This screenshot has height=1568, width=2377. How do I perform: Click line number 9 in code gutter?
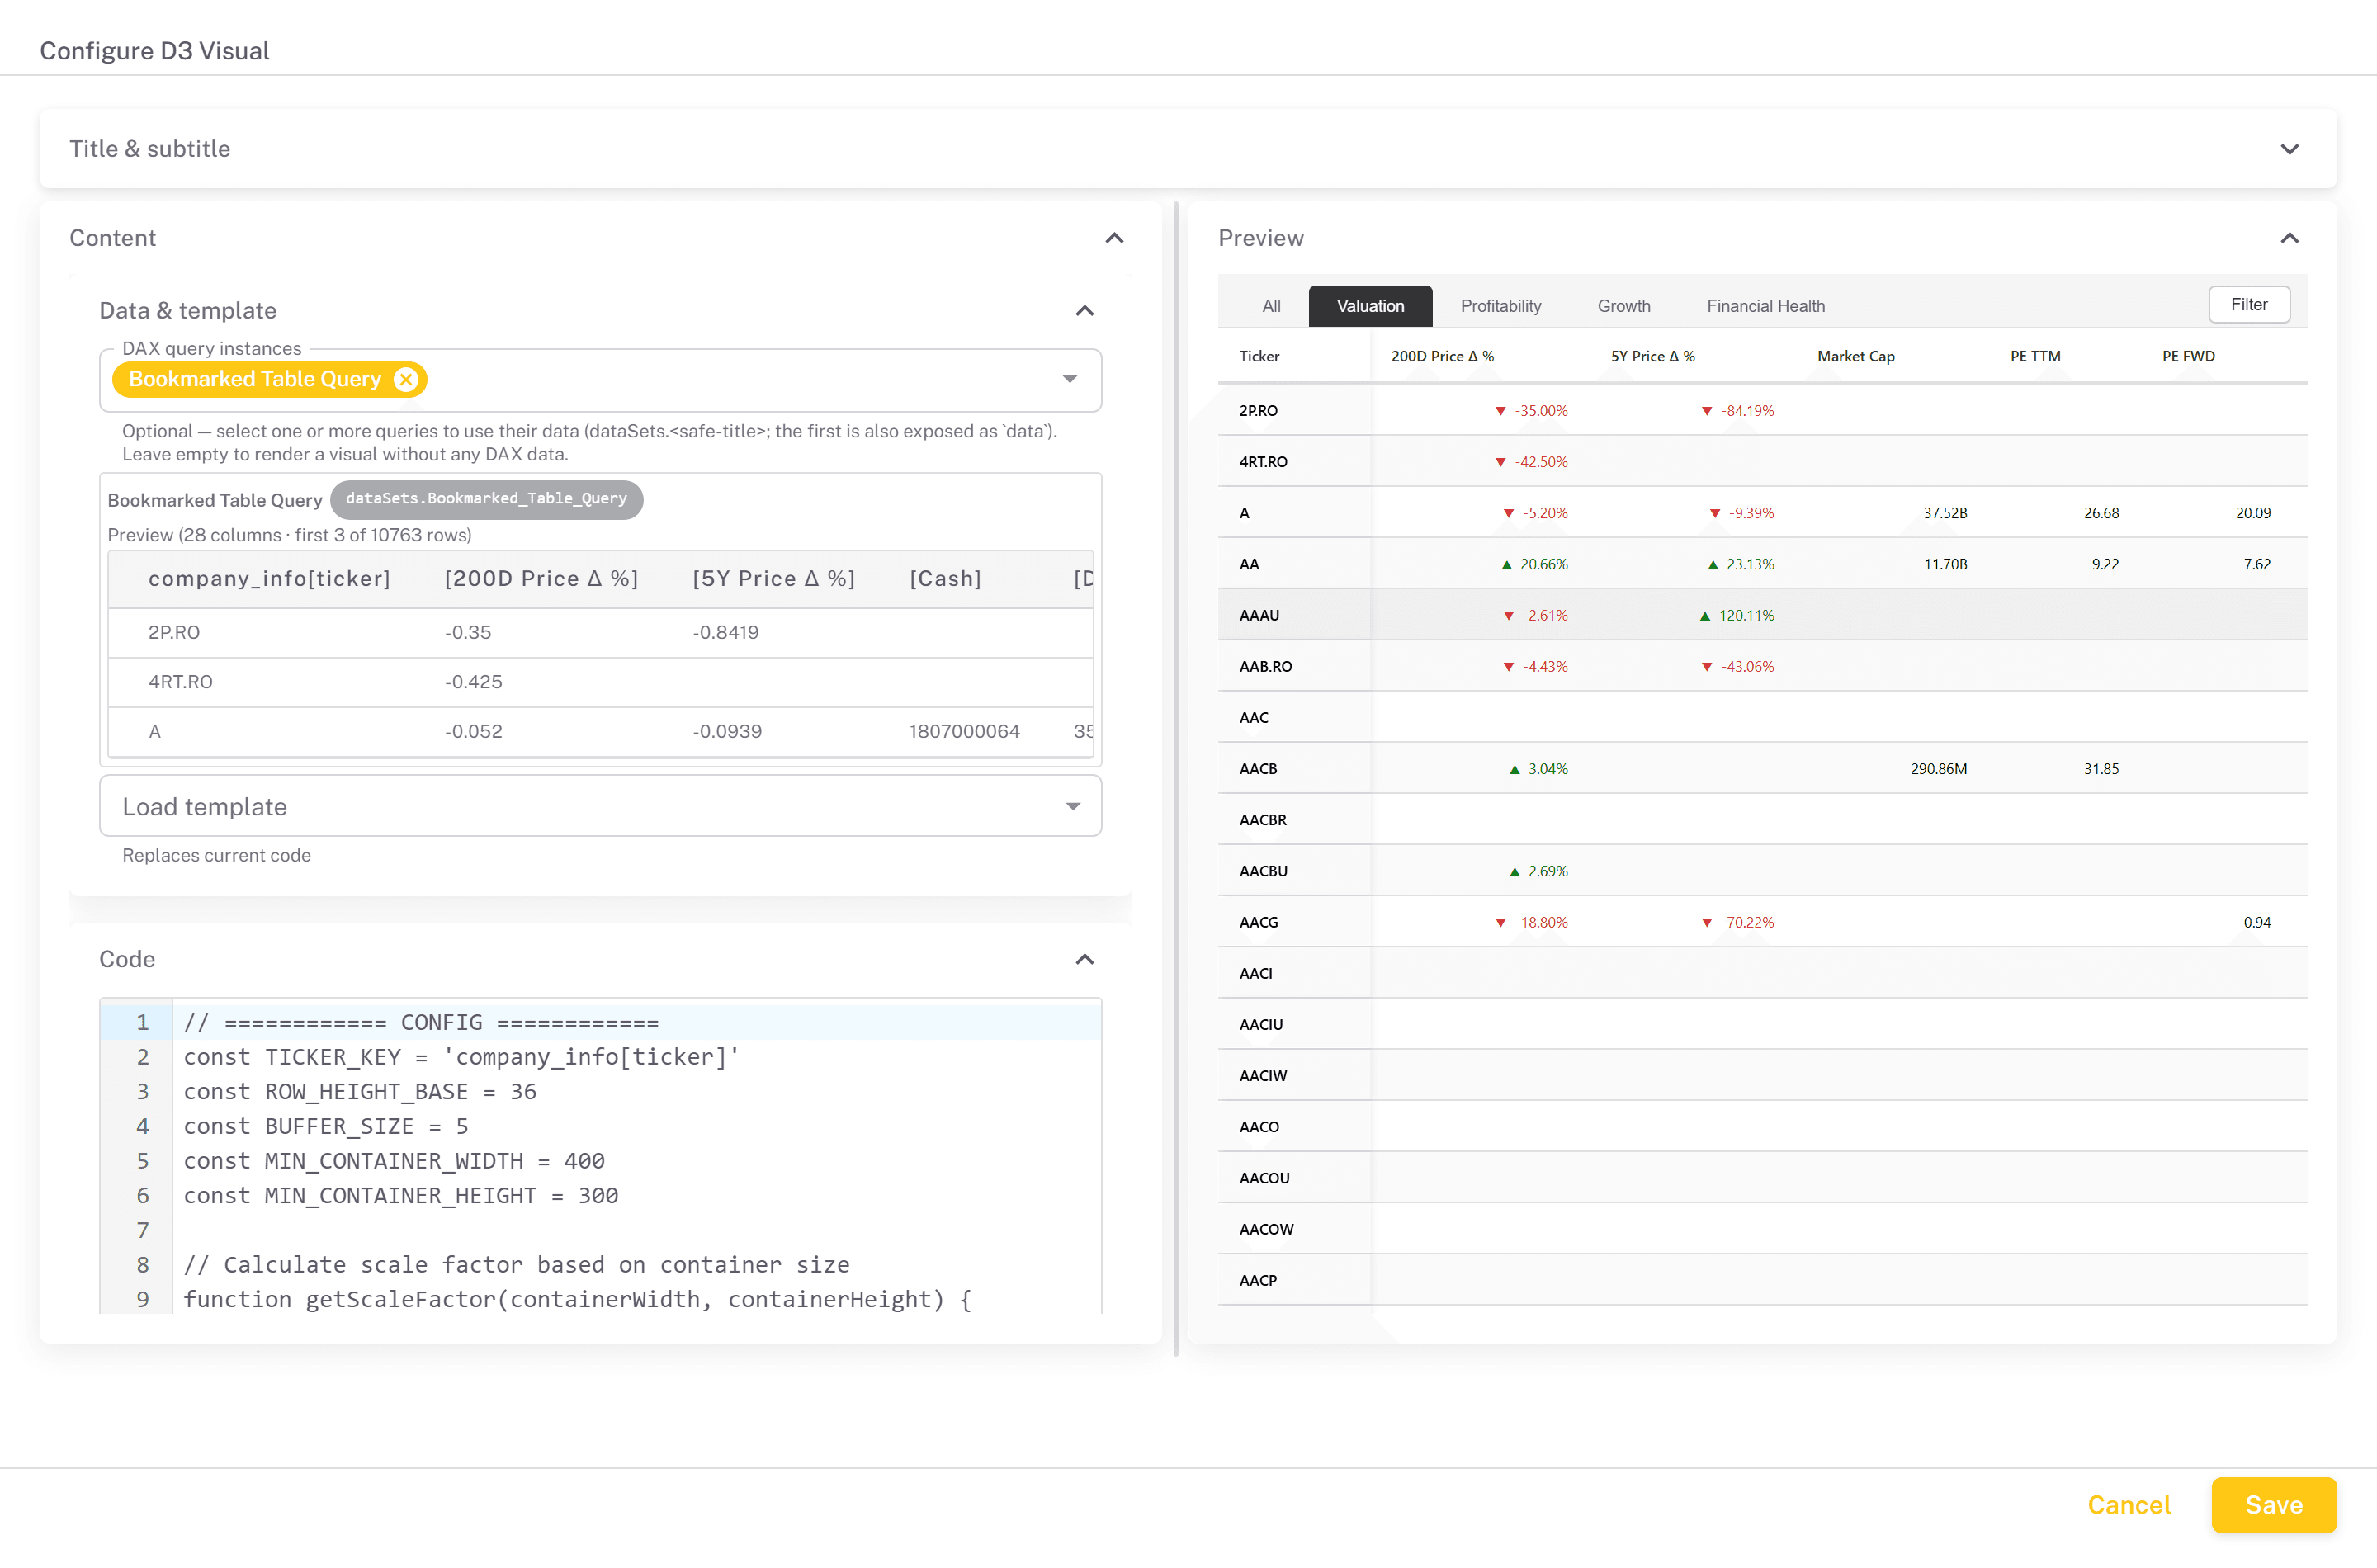(x=143, y=1299)
